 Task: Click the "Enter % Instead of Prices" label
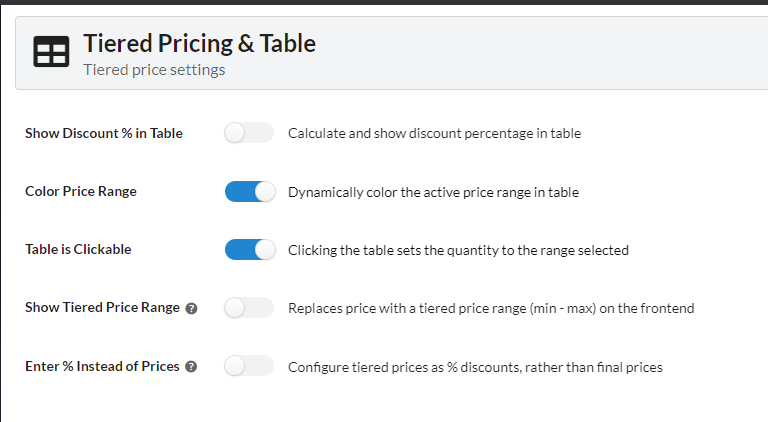point(102,366)
